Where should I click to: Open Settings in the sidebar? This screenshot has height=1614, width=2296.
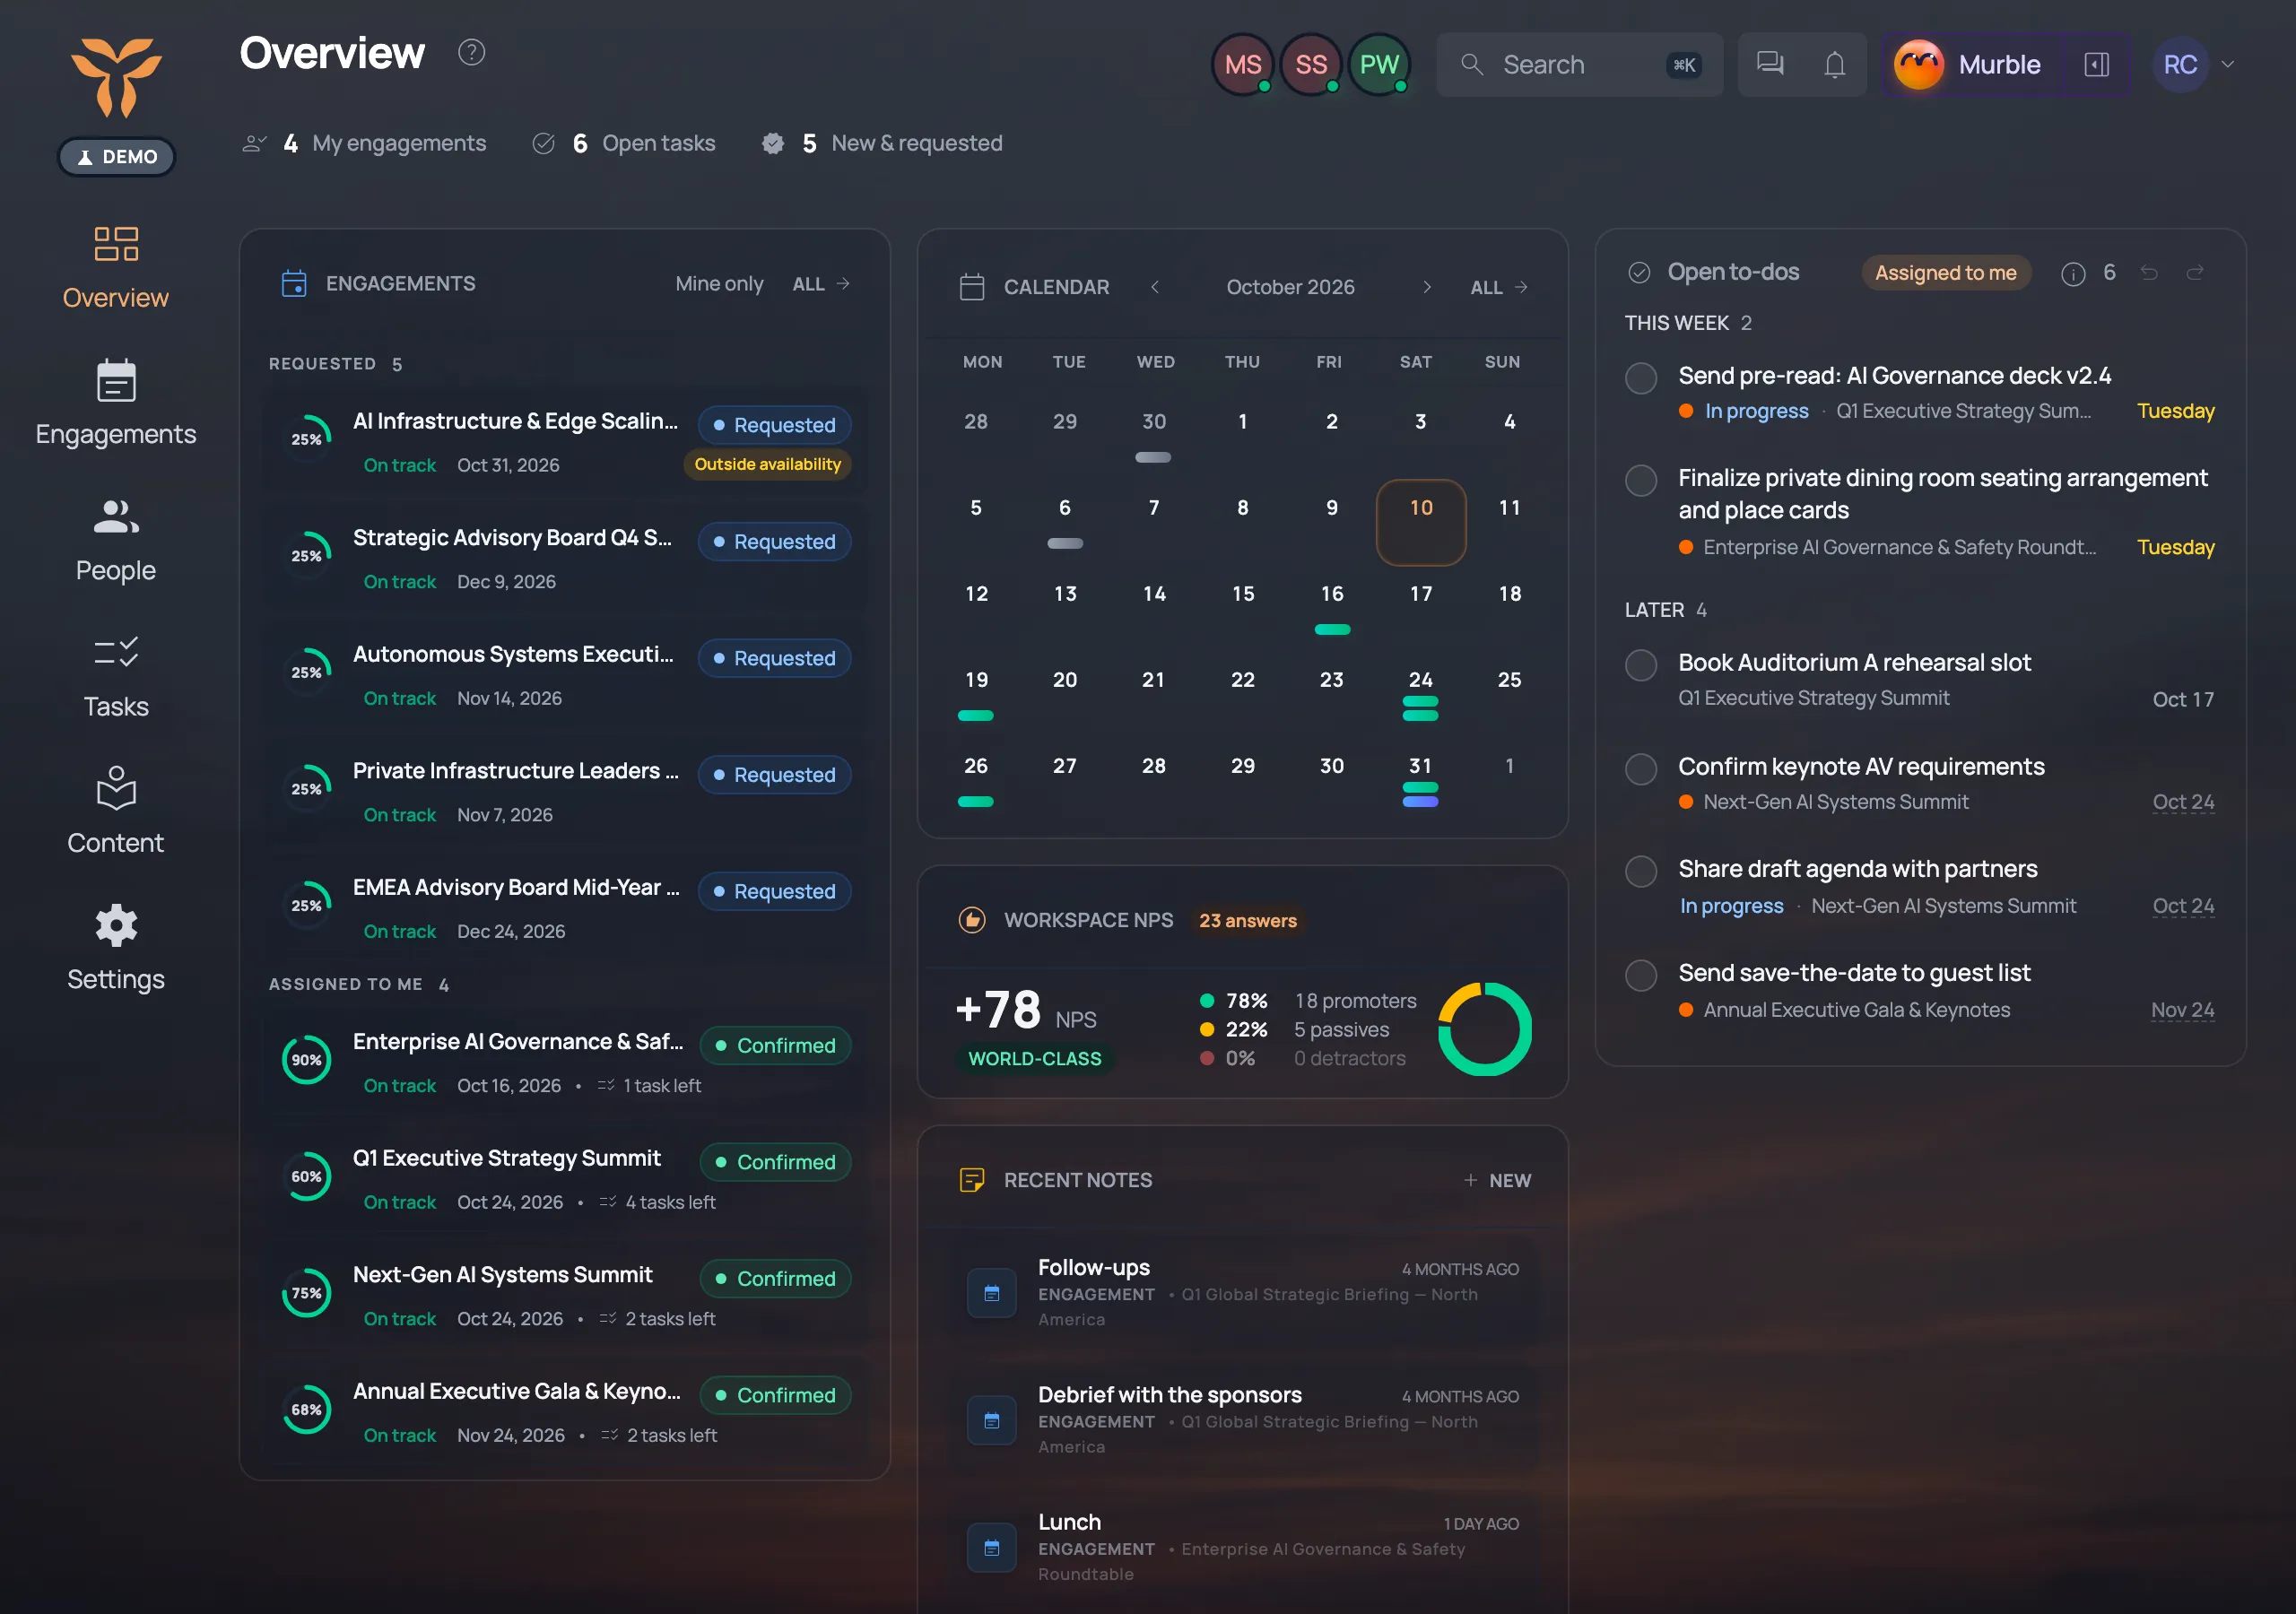click(116, 948)
